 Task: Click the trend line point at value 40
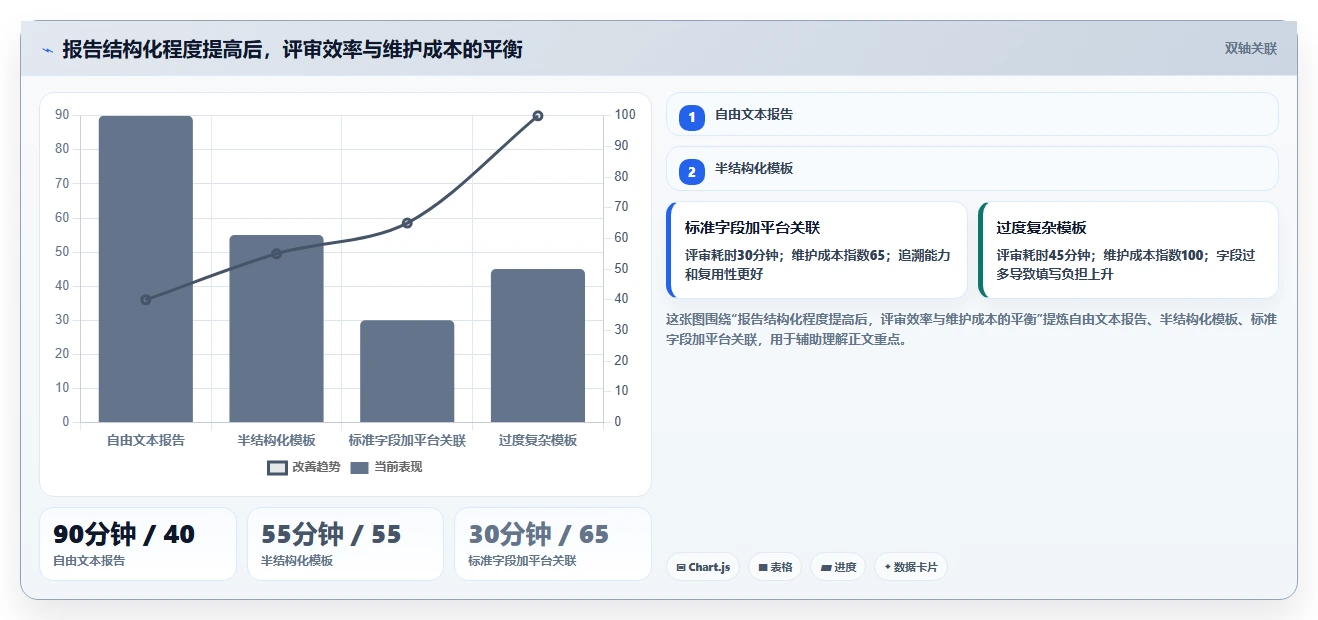tap(146, 300)
